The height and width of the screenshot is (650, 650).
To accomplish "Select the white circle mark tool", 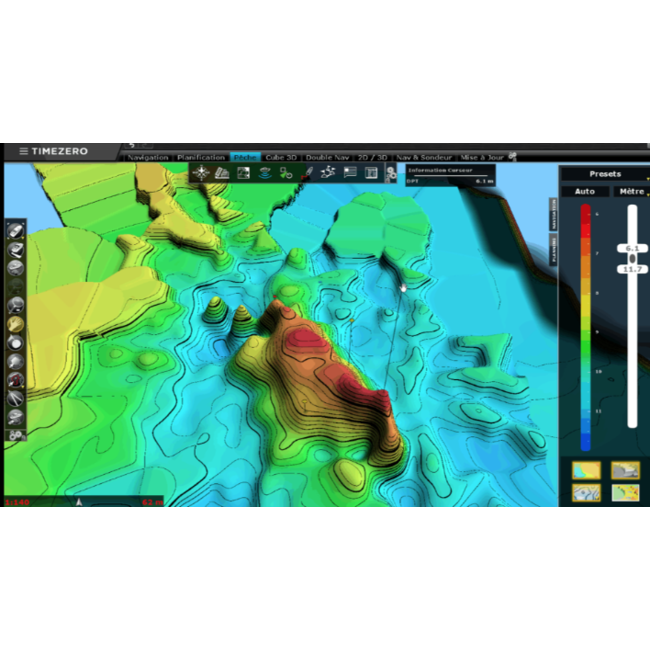I will pyautogui.click(x=16, y=342).
